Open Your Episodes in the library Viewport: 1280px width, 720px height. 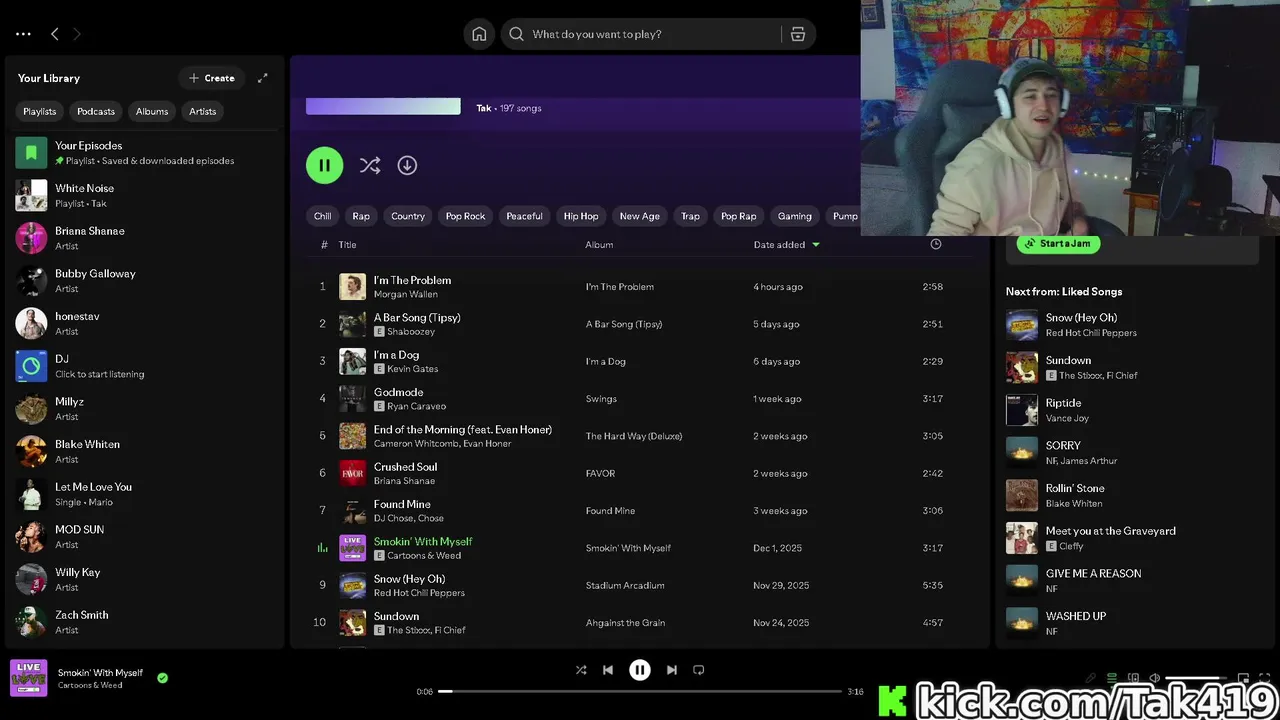(144, 153)
